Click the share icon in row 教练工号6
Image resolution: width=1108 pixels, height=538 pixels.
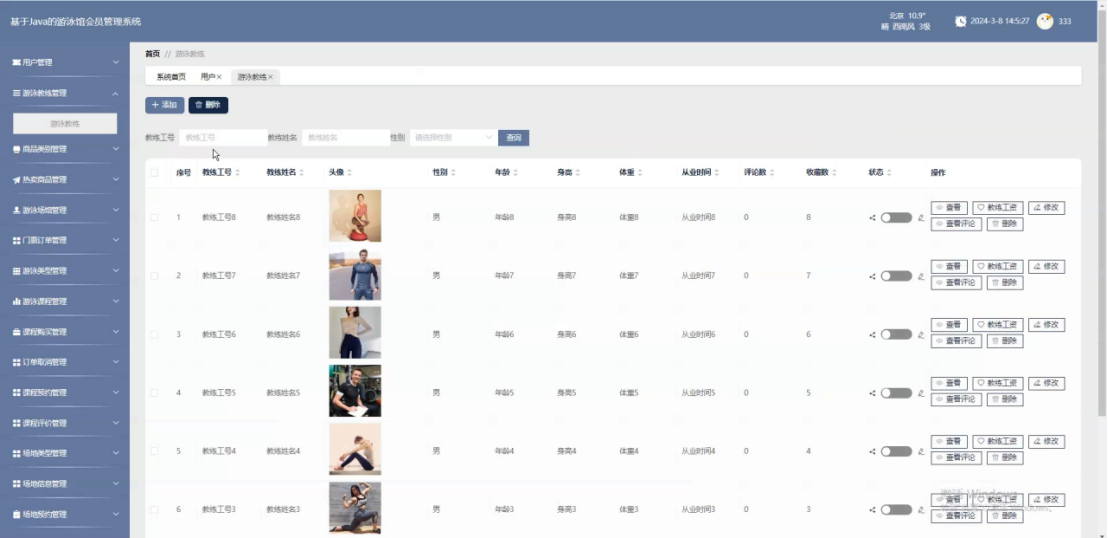click(x=872, y=335)
